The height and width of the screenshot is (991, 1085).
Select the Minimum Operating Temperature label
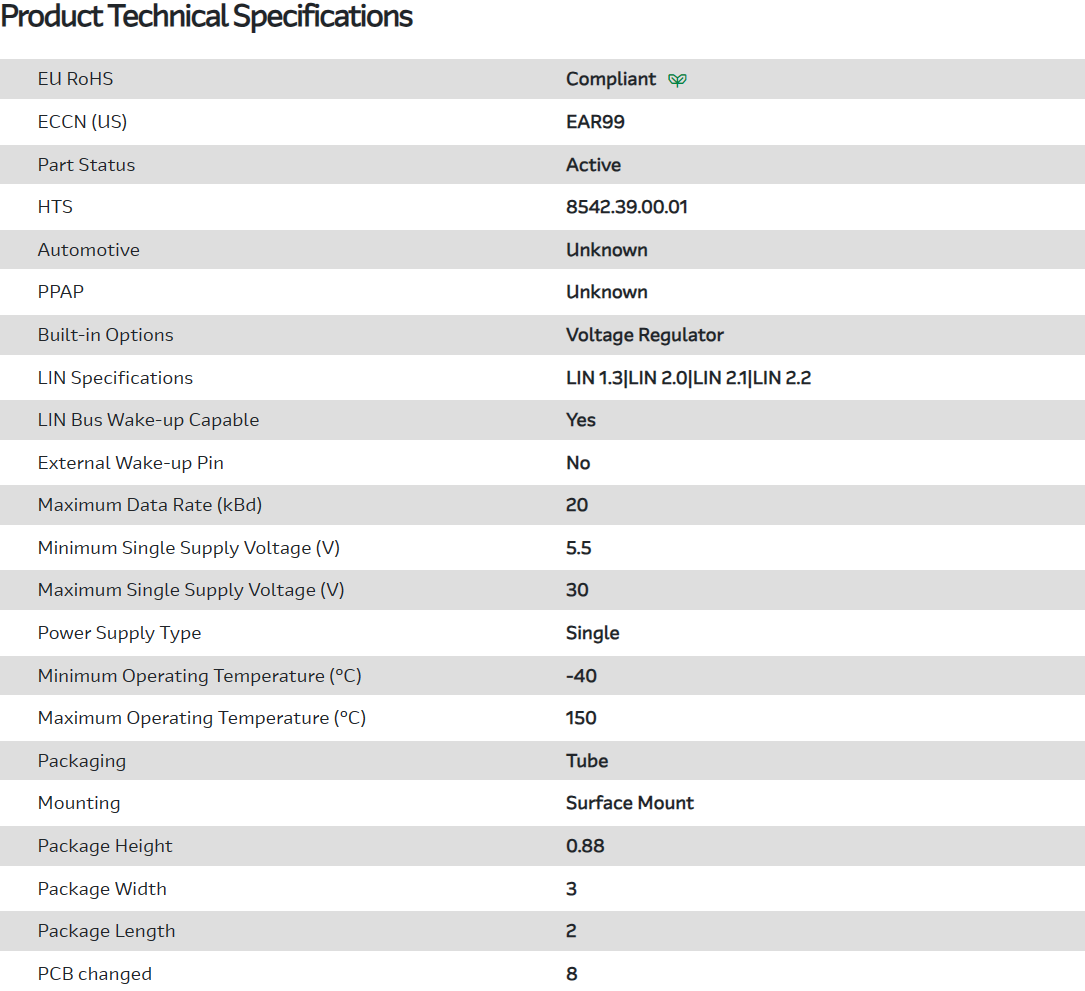pyautogui.click(x=199, y=676)
